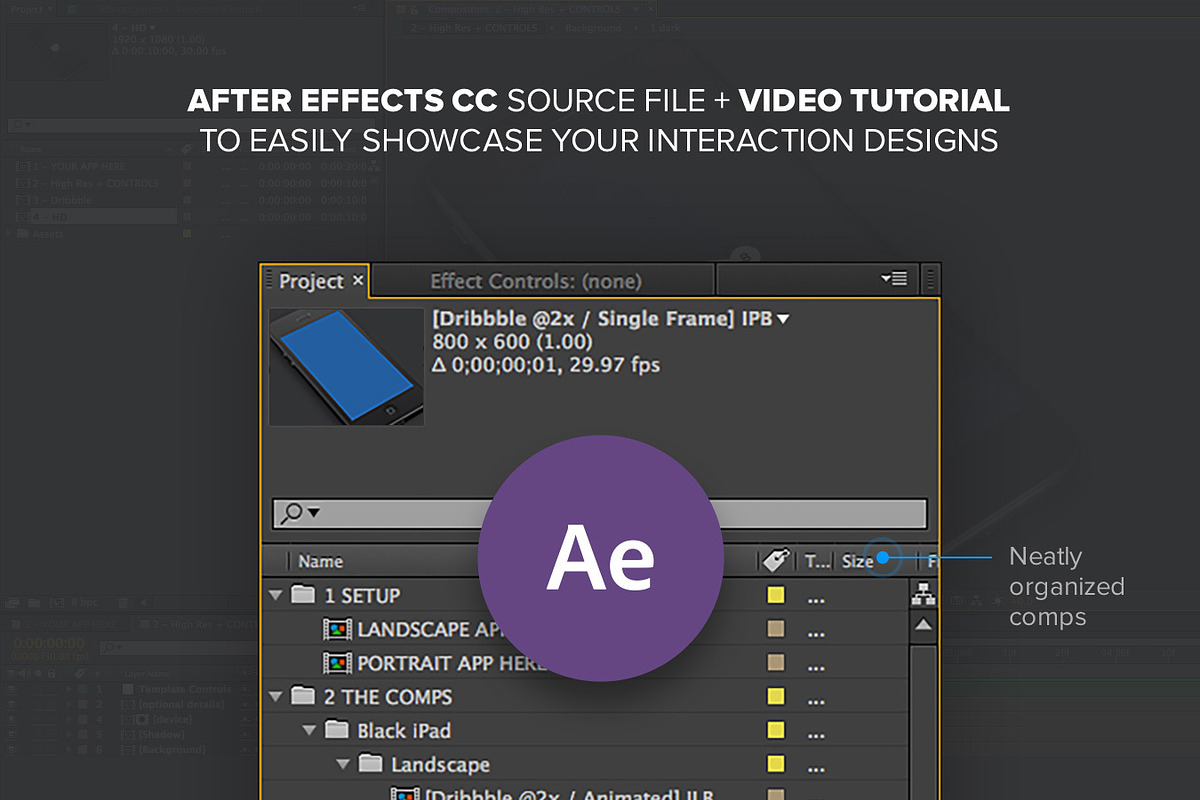Click the 8 bpc color depth button
The height and width of the screenshot is (800, 1200).
[x=84, y=603]
